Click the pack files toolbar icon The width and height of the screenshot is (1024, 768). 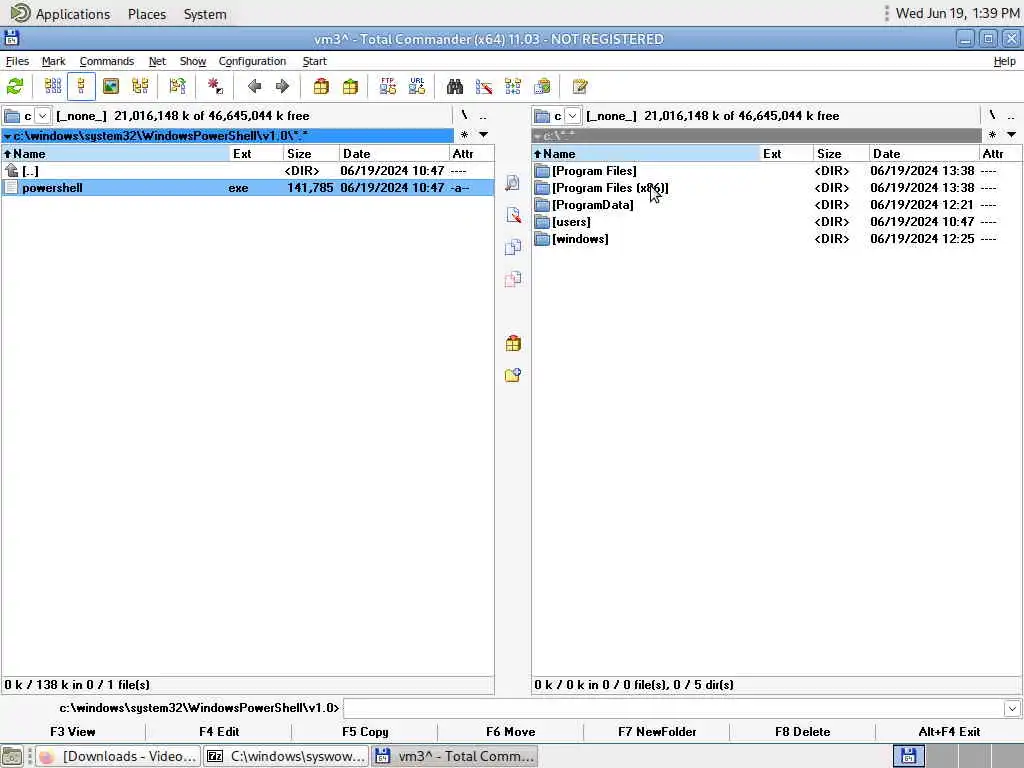[321, 86]
